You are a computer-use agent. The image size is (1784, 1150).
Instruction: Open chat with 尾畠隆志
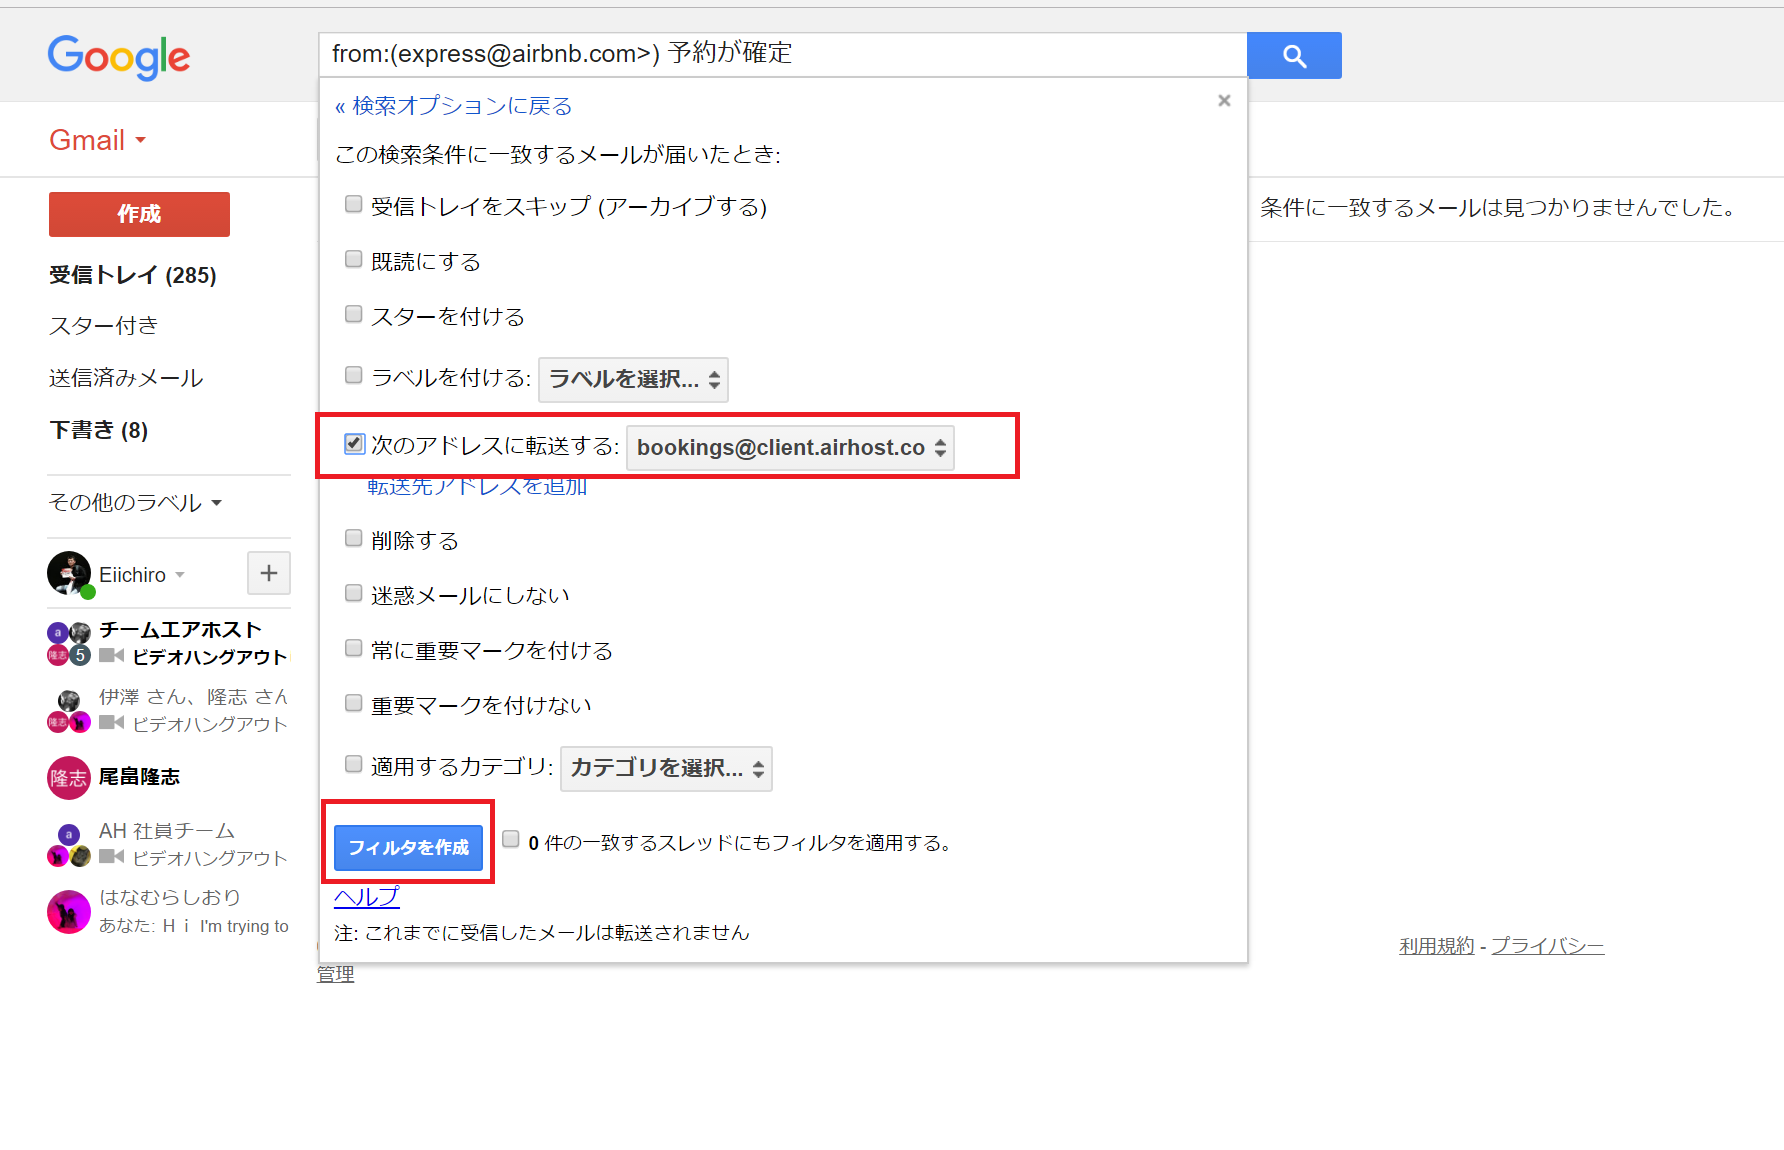tap(140, 777)
